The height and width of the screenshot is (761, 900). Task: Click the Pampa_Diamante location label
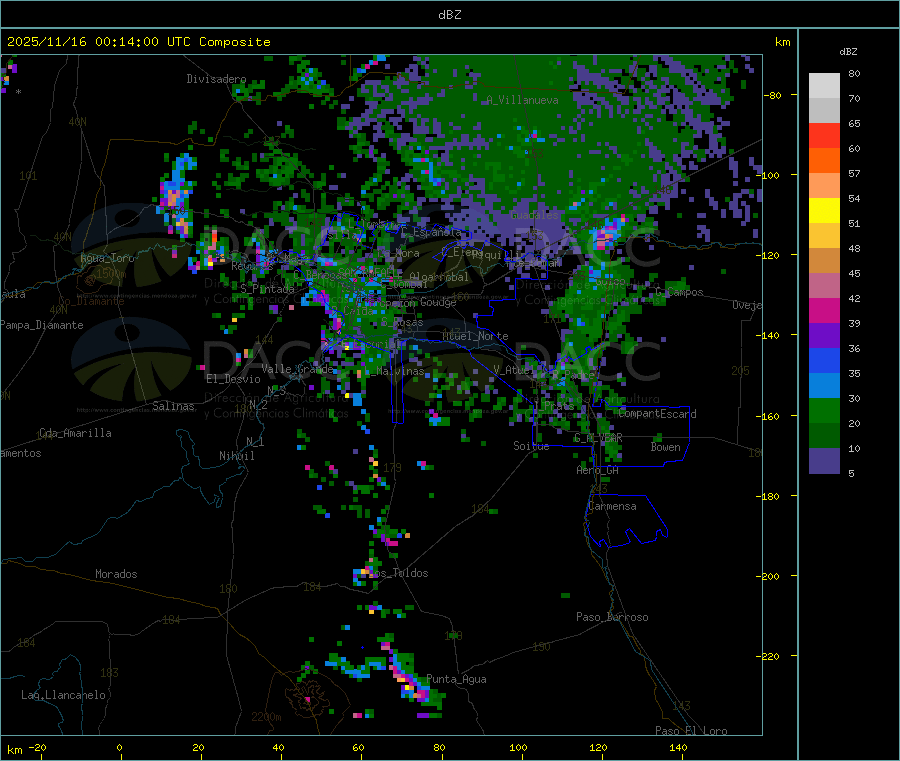[x=42, y=325]
